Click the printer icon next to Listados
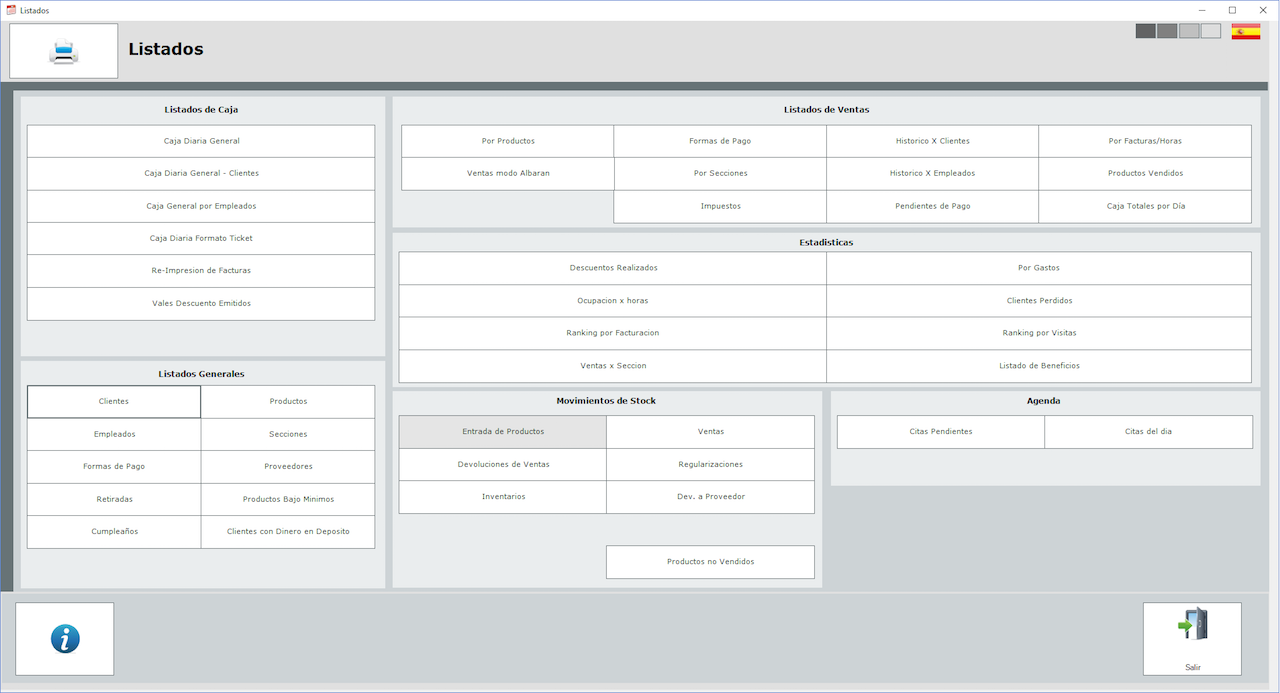The height and width of the screenshot is (693, 1280). 63,51
